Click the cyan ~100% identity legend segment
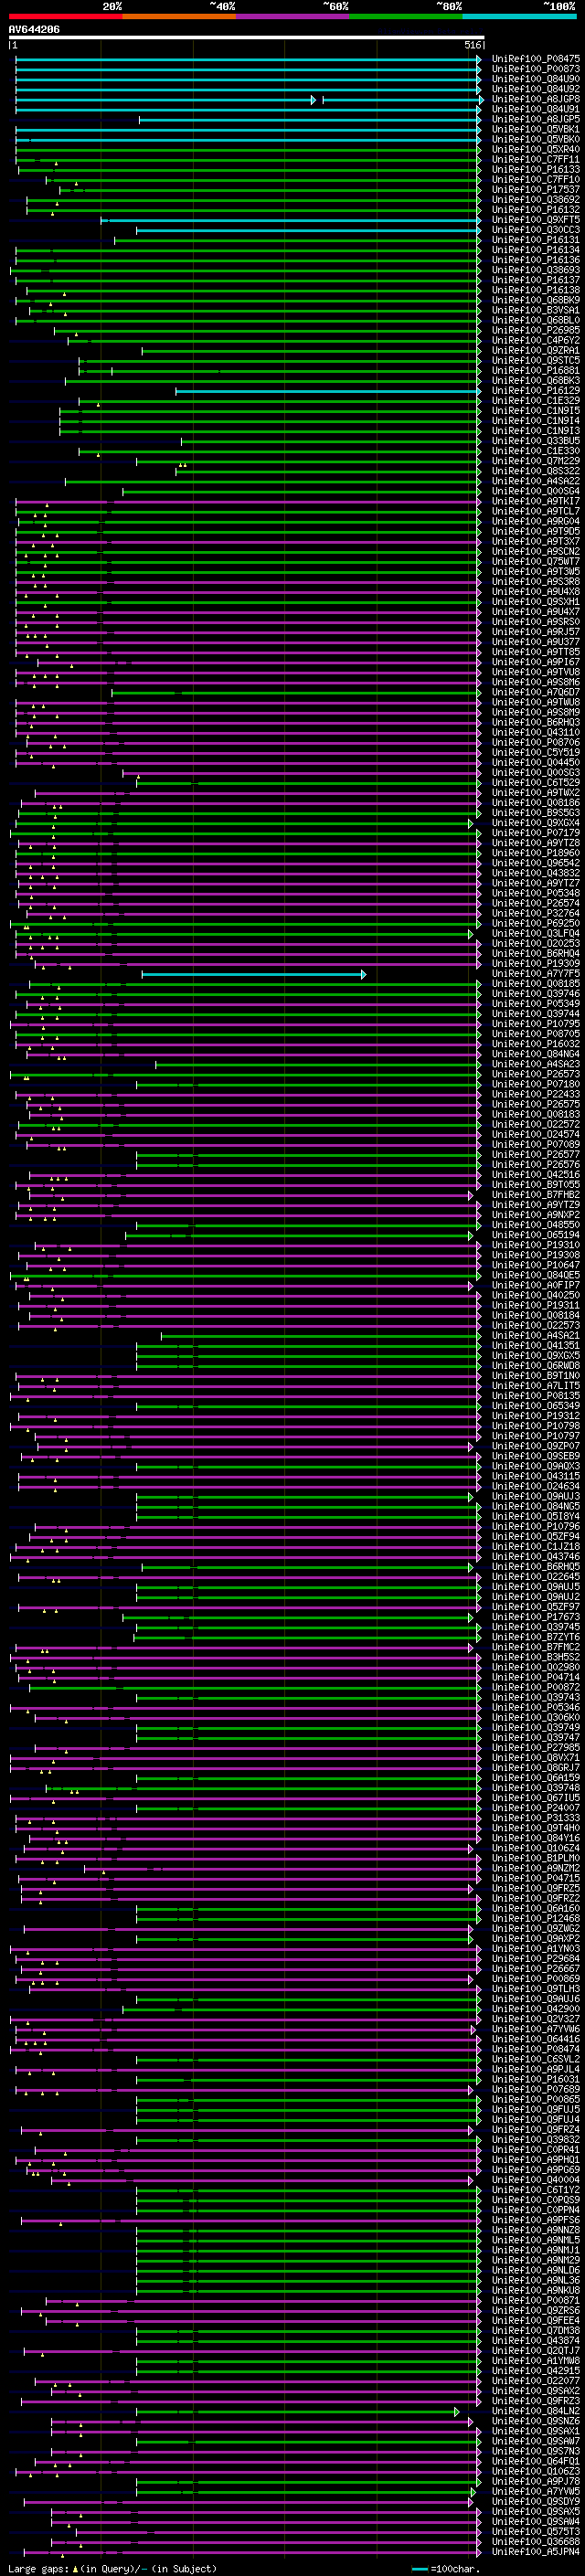Screen dimensions: 585x2576 pos(519,16)
